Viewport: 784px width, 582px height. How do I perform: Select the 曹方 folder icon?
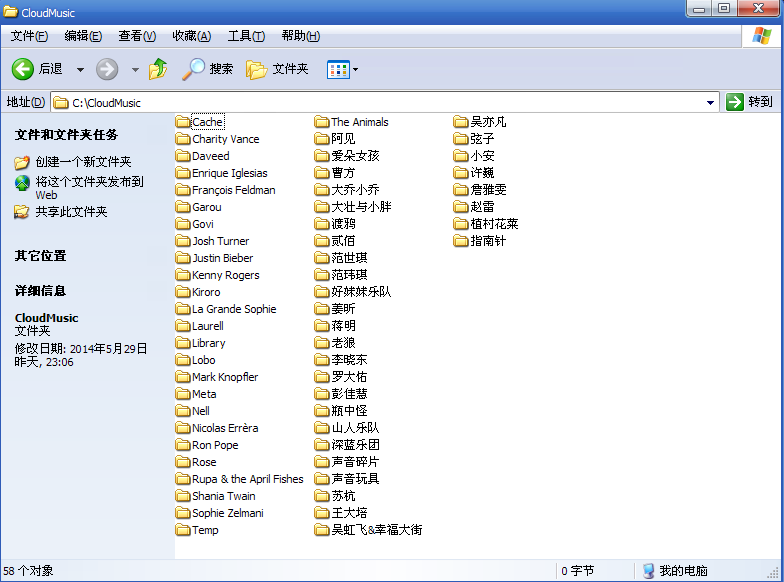coord(322,173)
